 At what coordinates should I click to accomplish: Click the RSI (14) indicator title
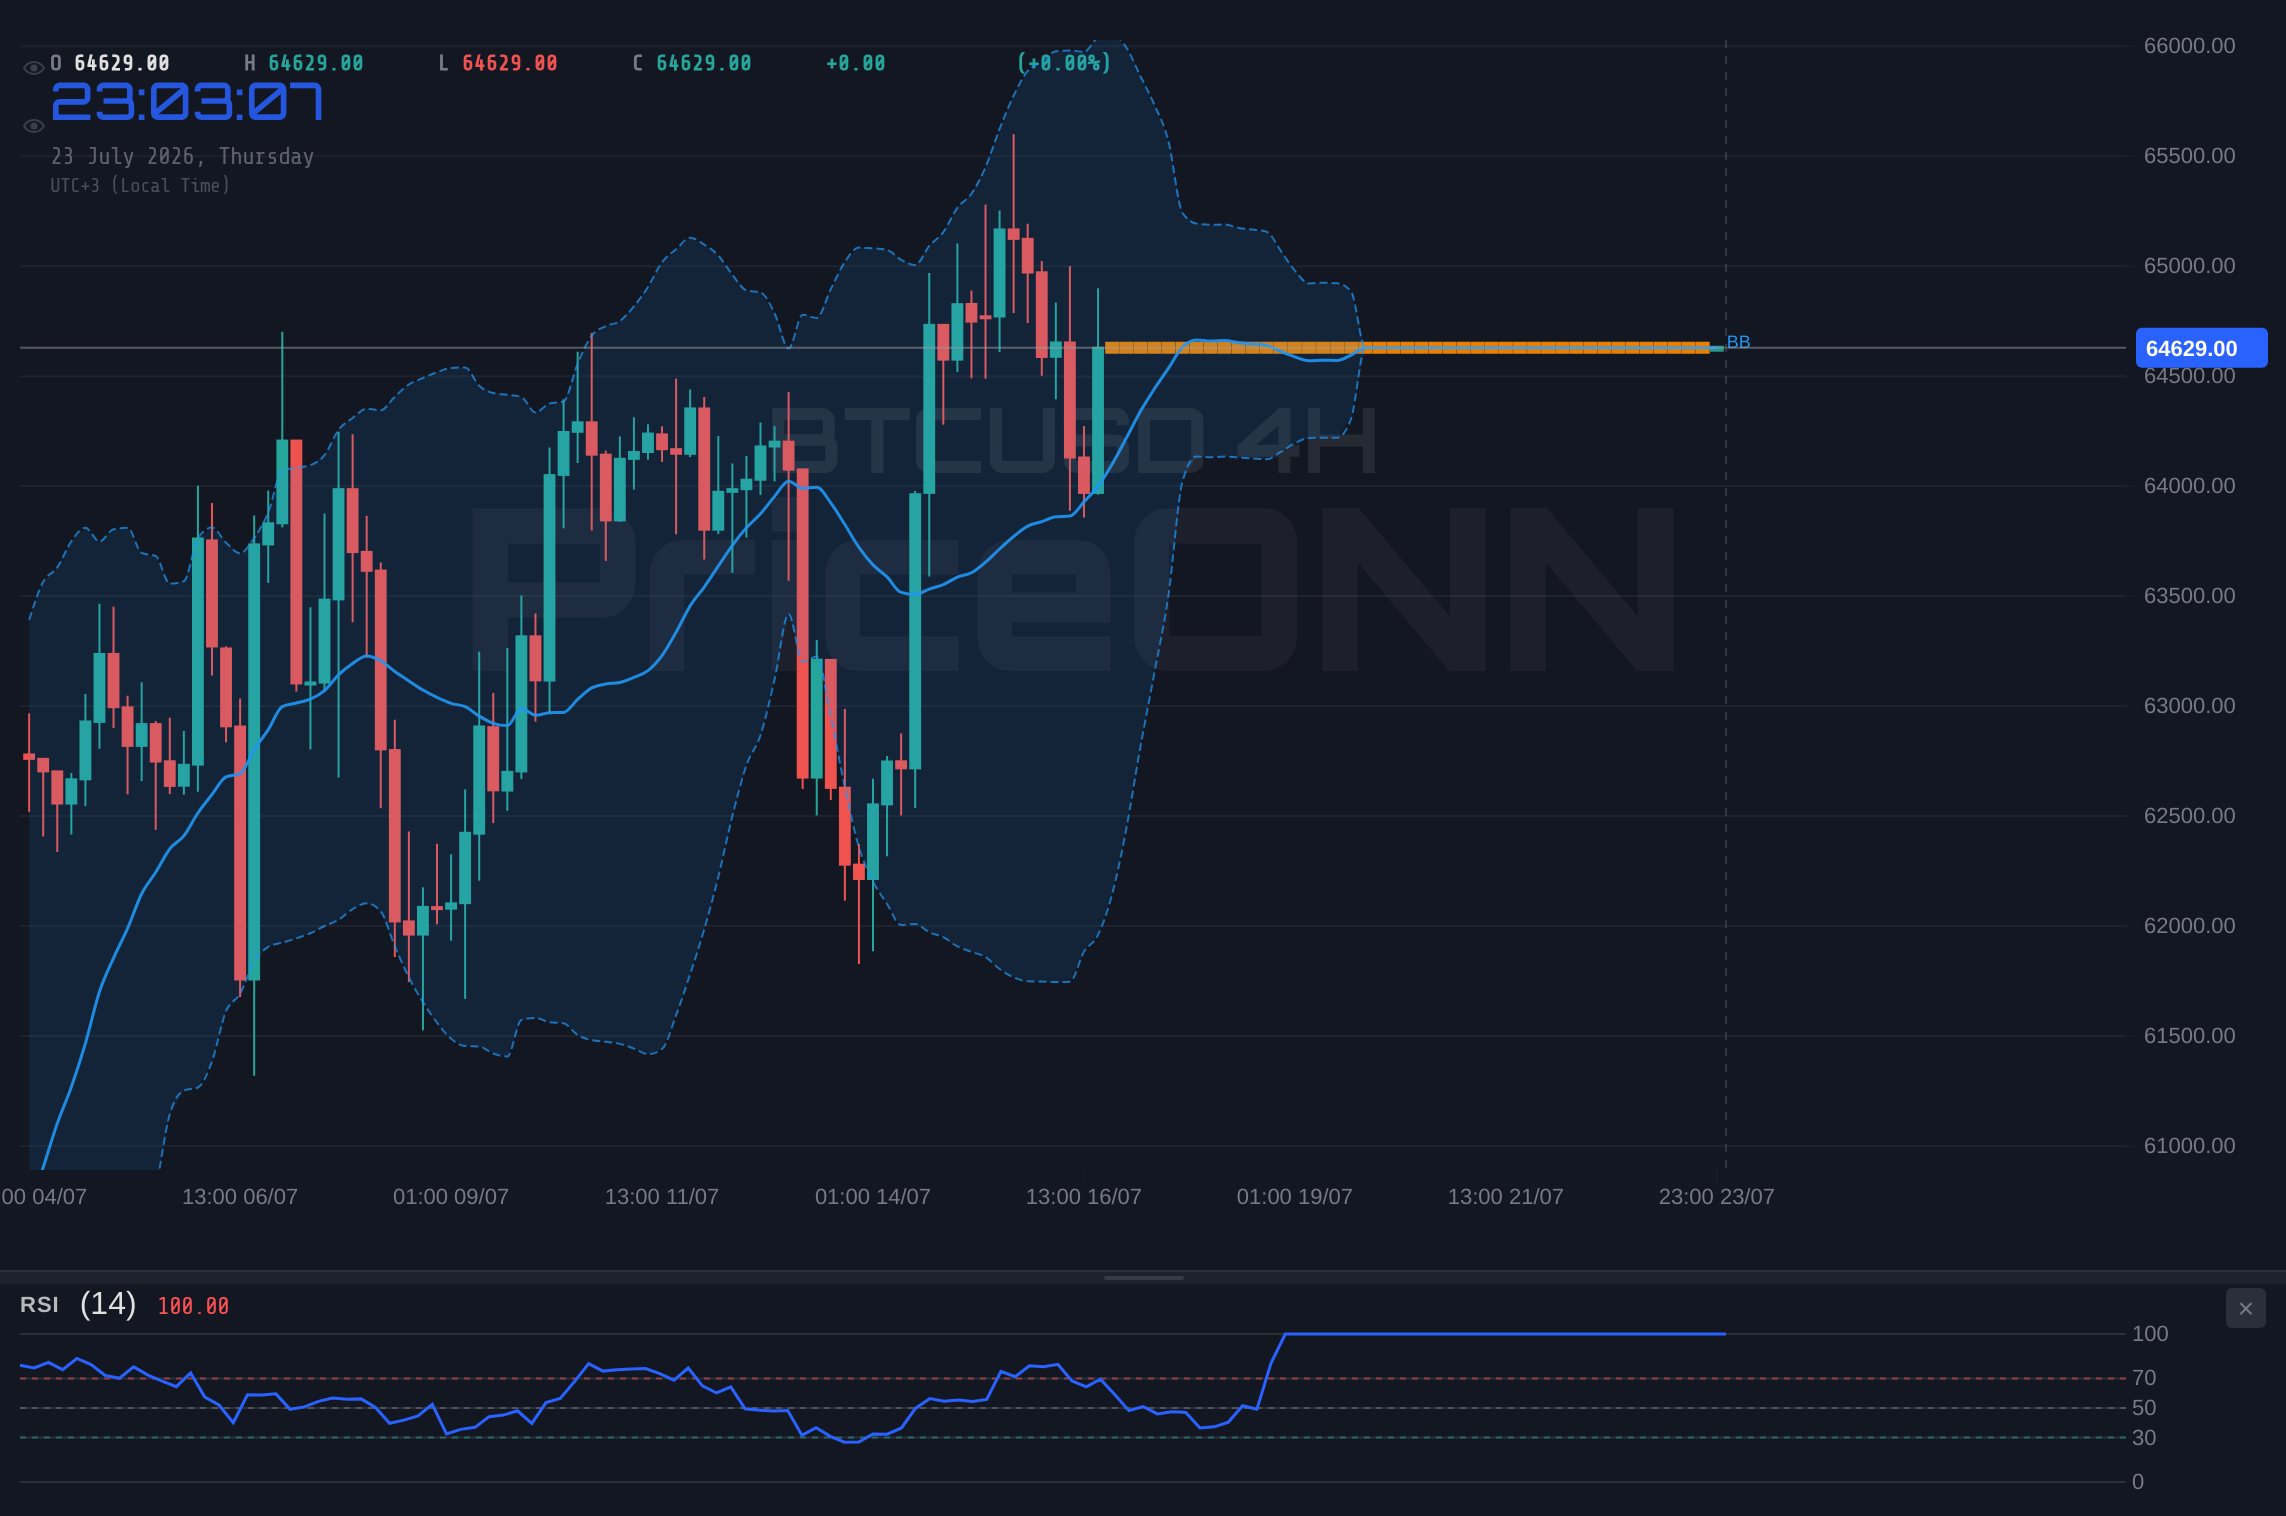pos(78,1304)
